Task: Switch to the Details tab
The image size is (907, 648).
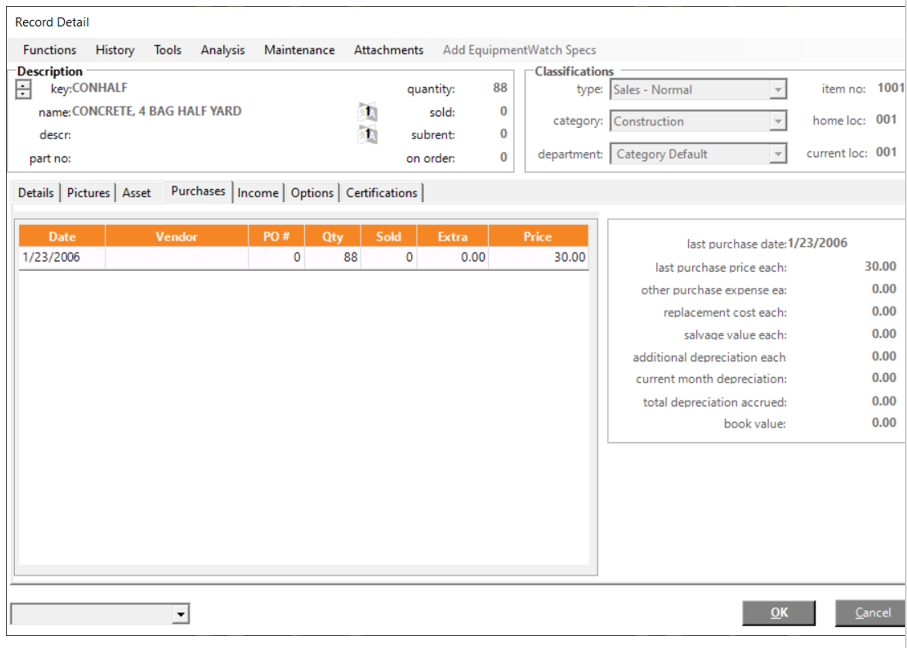Action: click(36, 193)
